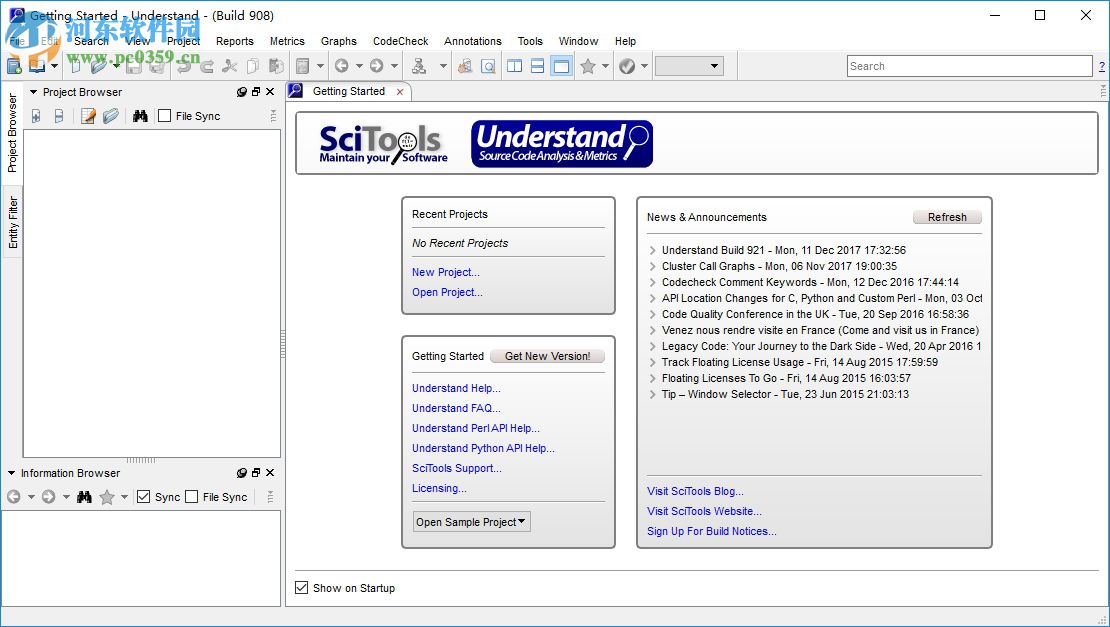Uncheck Show on Startup
Viewport: 1110px width, 627px height.
(x=302, y=588)
